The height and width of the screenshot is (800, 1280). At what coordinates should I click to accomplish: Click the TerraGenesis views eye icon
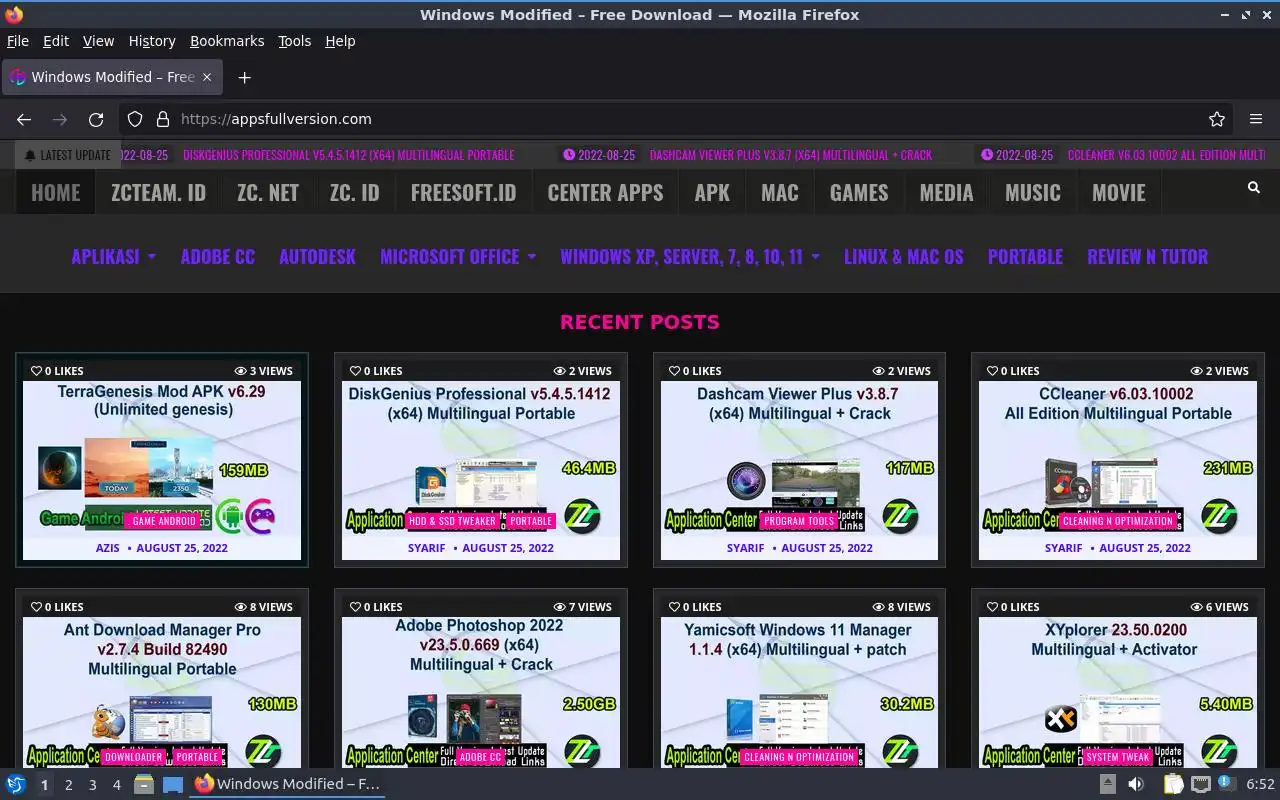[x=241, y=371]
